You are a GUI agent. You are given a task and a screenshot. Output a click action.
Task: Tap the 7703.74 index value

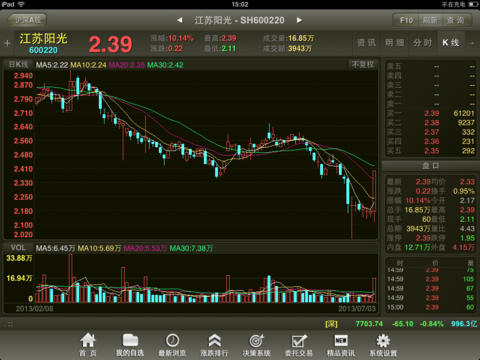point(369,324)
